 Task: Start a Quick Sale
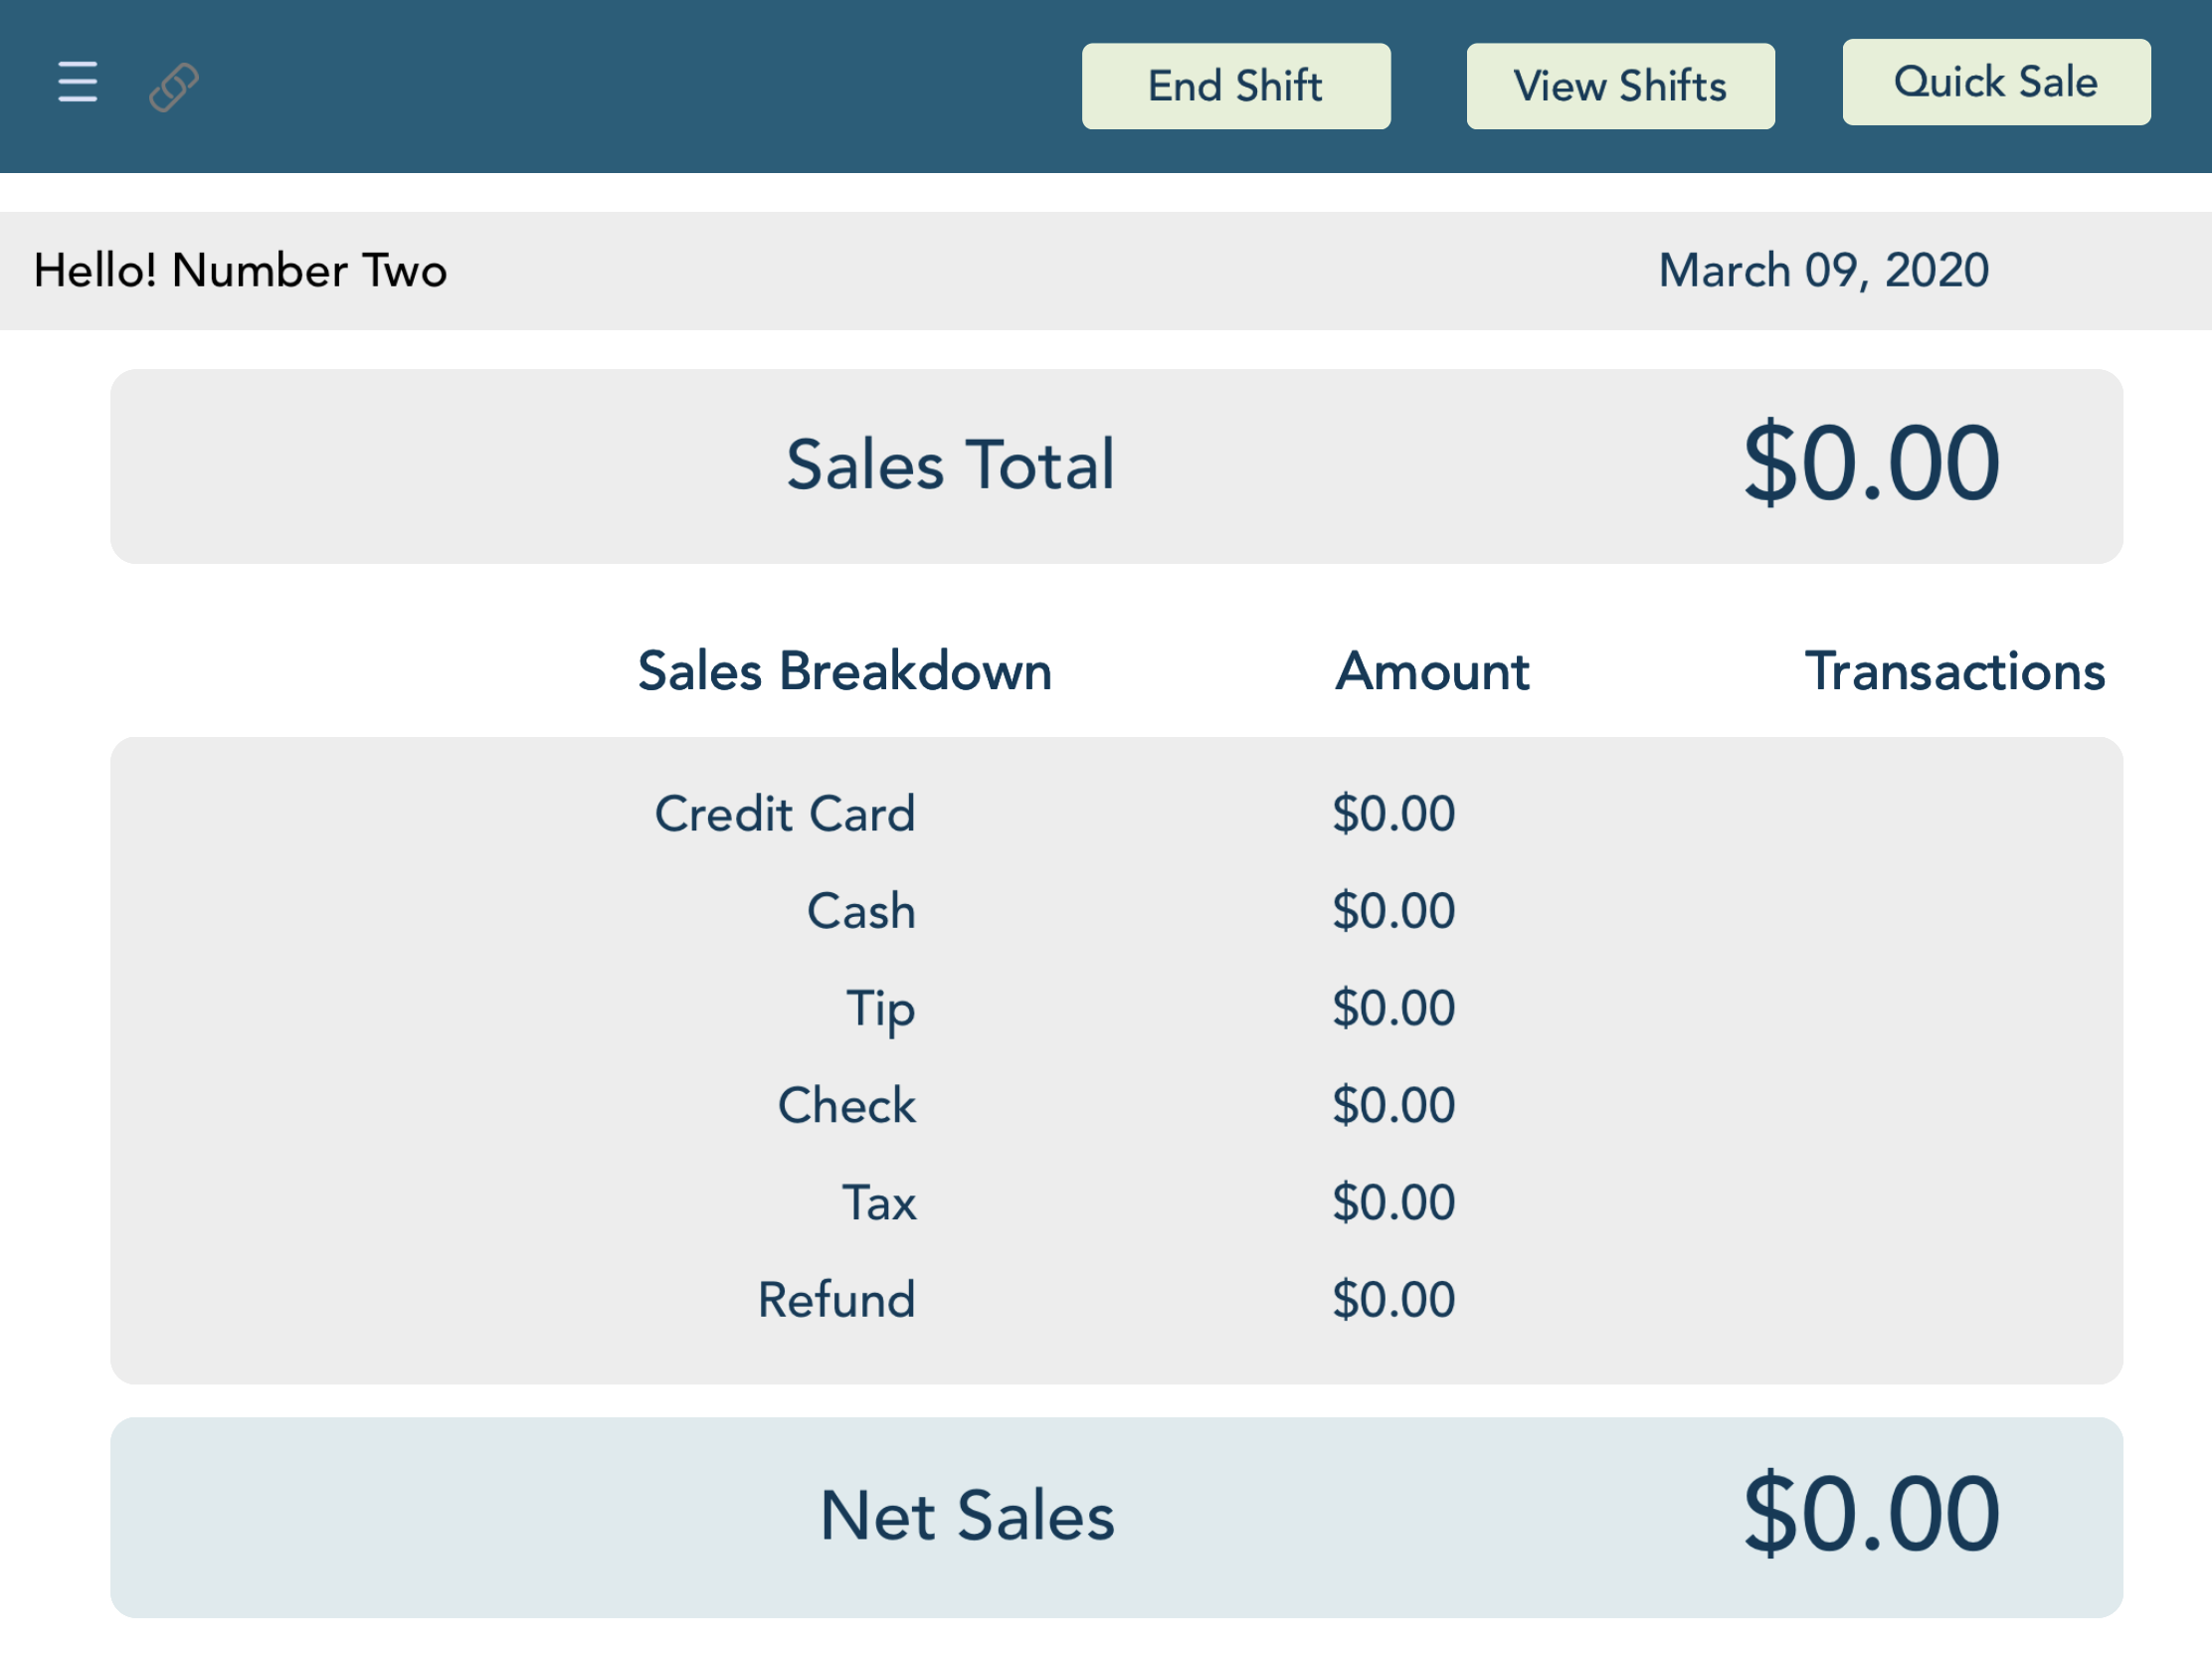pos(1996,82)
